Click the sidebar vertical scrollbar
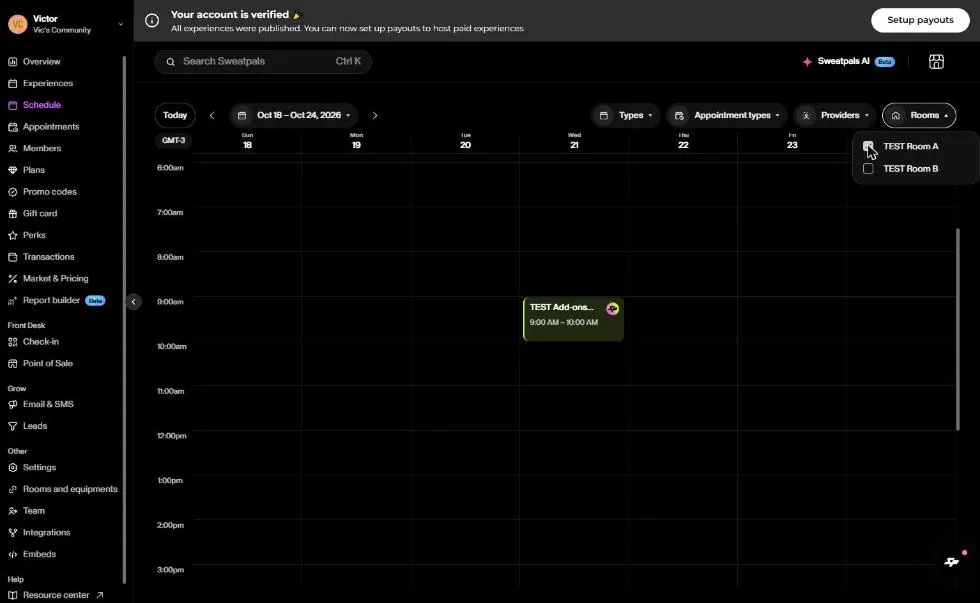 click(x=124, y=319)
